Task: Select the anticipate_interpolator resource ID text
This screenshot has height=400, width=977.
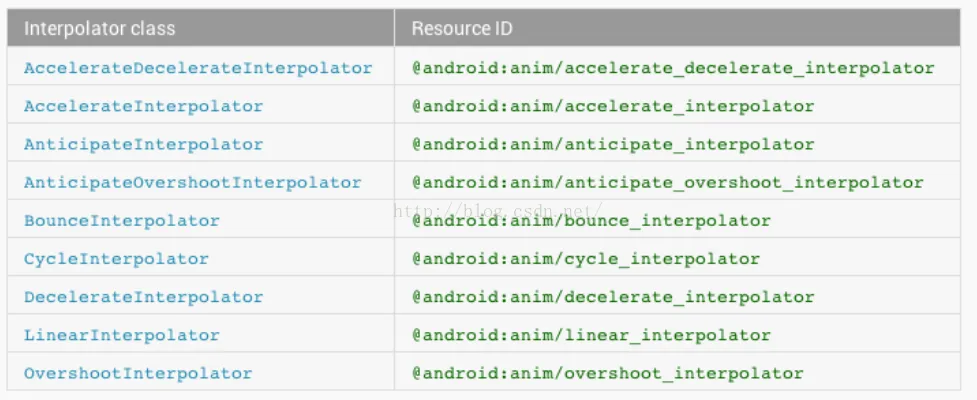Action: (613, 145)
